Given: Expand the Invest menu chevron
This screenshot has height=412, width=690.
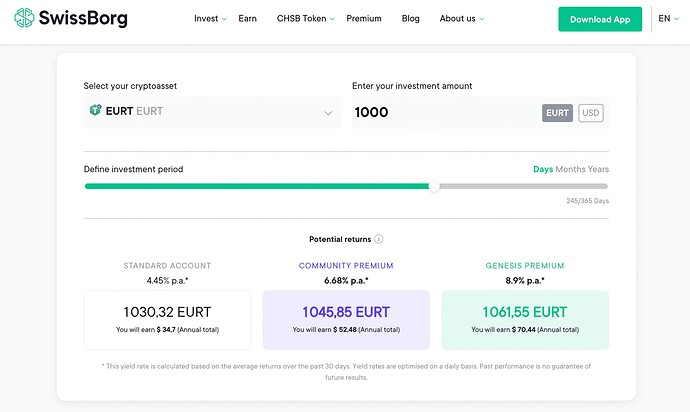Looking at the screenshot, I should 224,19.
